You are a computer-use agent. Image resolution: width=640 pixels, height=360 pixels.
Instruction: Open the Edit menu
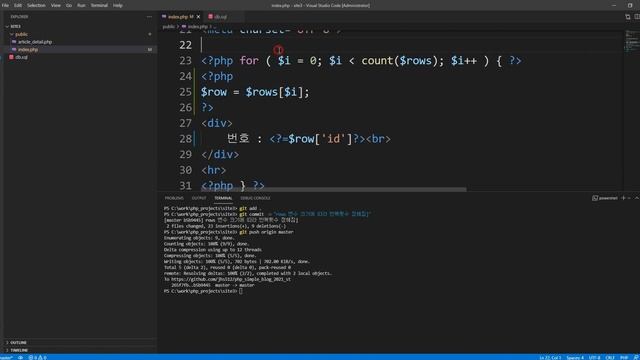18,5
